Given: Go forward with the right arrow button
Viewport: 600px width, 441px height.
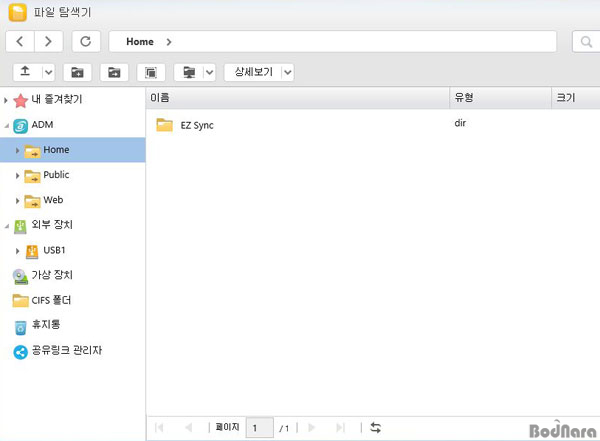Looking at the screenshot, I should coord(48,41).
